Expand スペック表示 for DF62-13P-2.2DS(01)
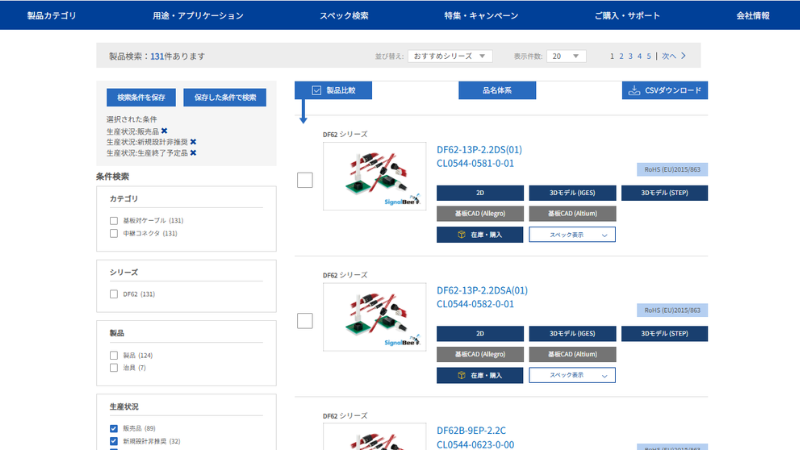 tap(572, 235)
